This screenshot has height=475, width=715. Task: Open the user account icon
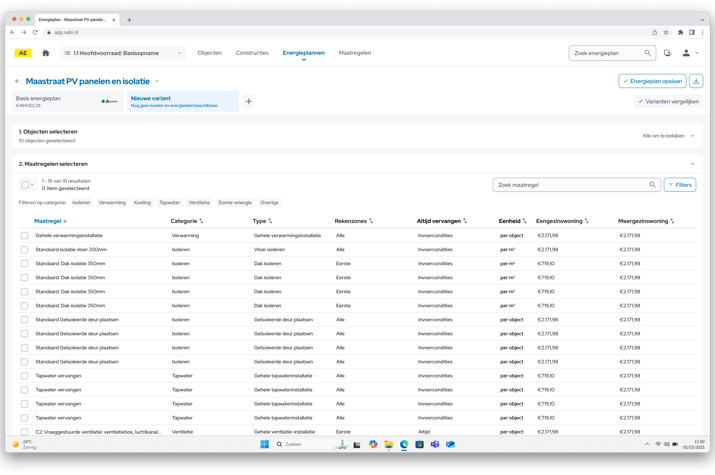[686, 53]
